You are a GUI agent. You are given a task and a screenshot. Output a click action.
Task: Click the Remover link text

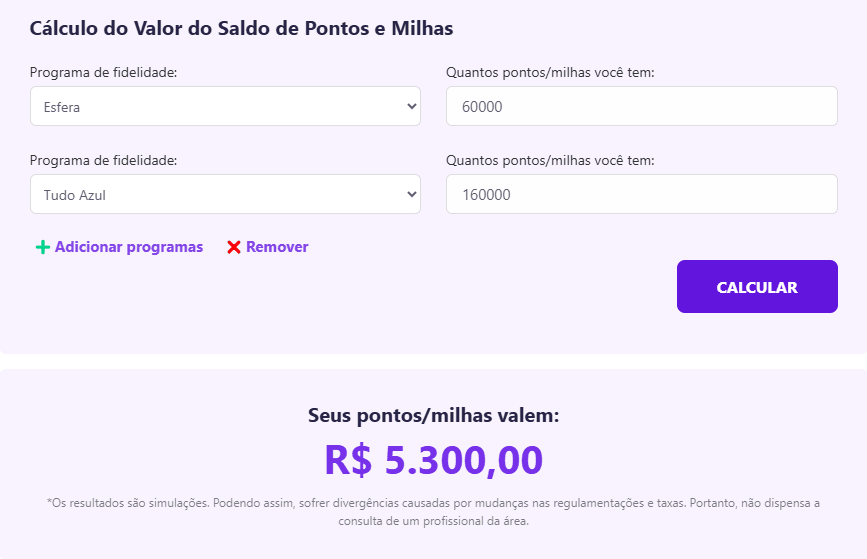(277, 247)
